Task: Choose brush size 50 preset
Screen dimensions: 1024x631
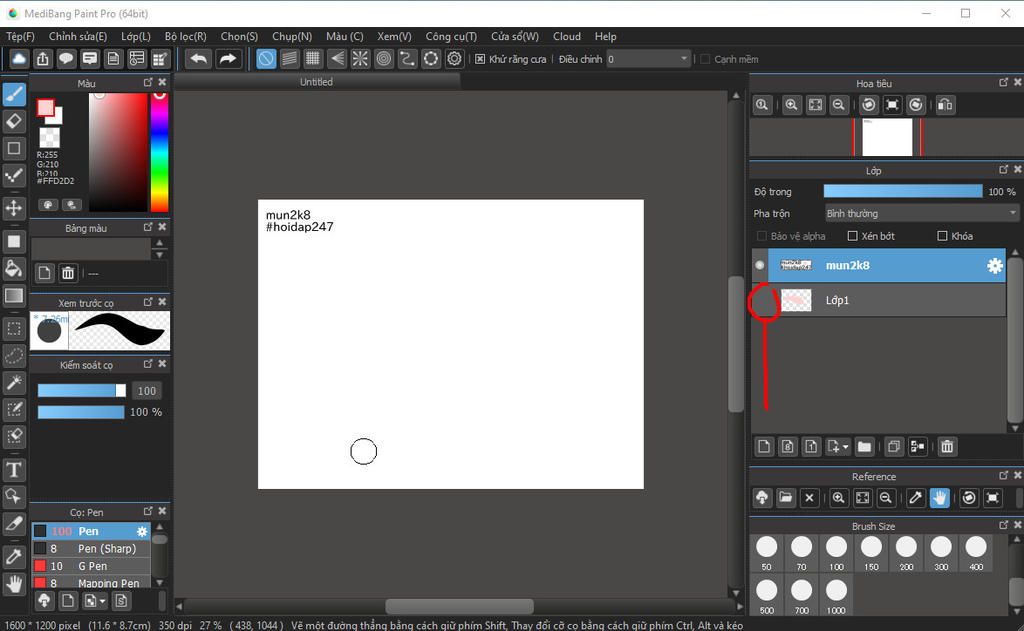Action: (x=767, y=553)
